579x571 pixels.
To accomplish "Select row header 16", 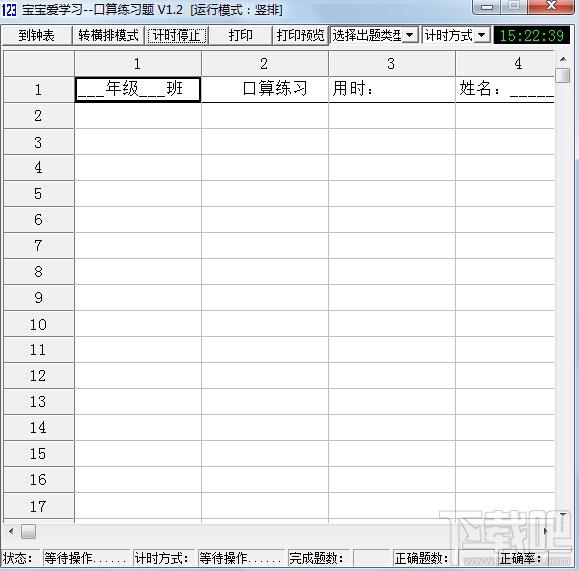I will pyautogui.click(x=38, y=480).
